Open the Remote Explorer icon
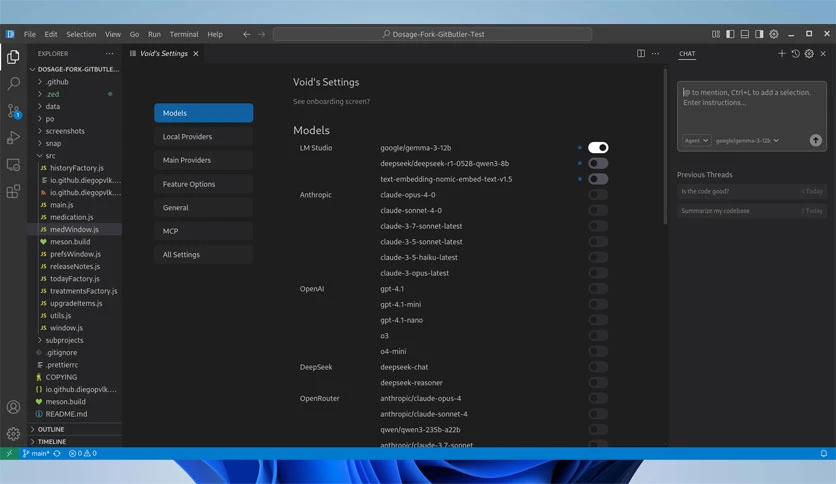Image resolution: width=836 pixels, height=484 pixels. coord(13,165)
